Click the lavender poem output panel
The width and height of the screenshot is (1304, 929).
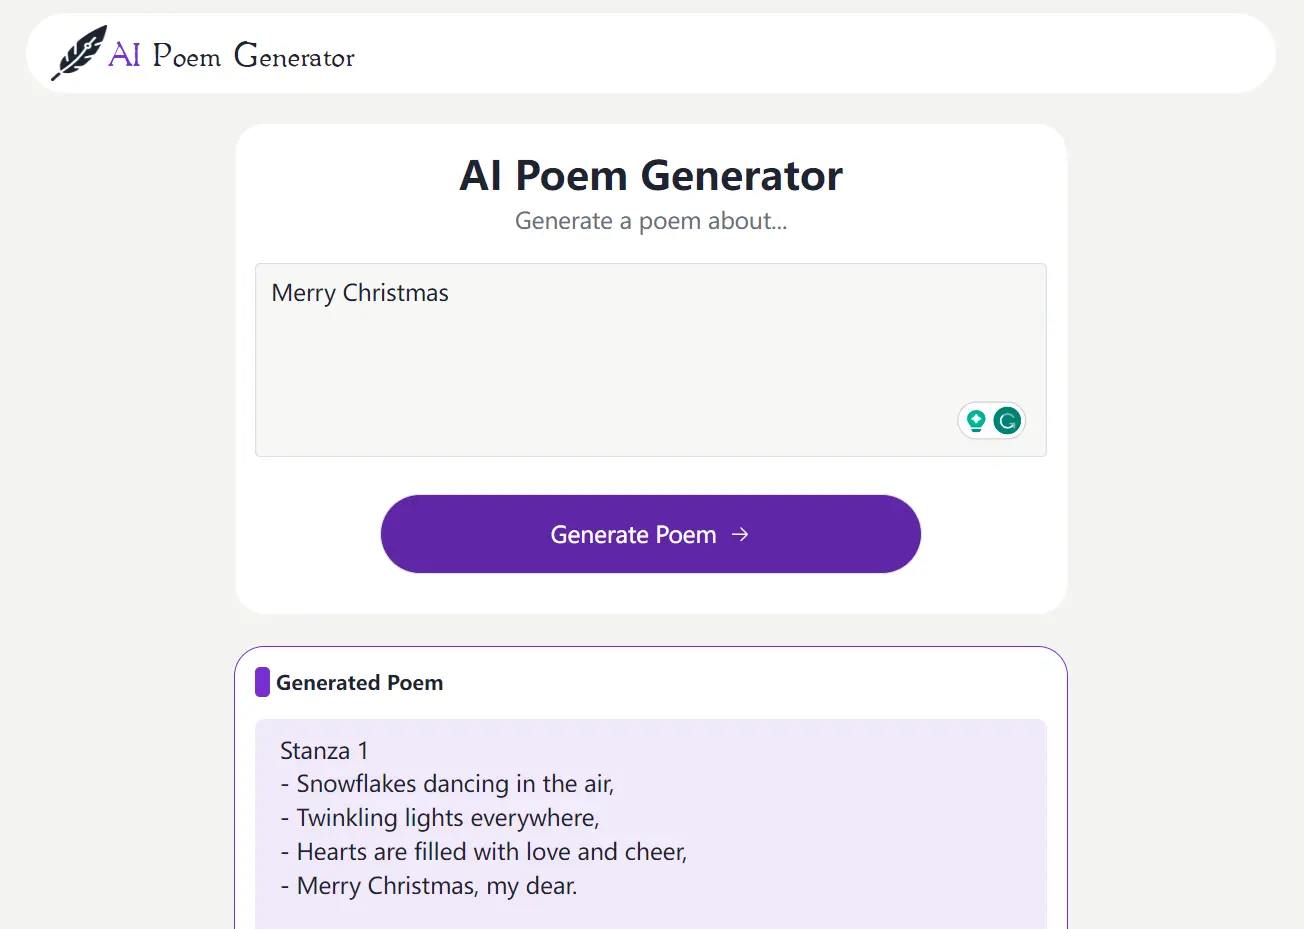click(650, 820)
